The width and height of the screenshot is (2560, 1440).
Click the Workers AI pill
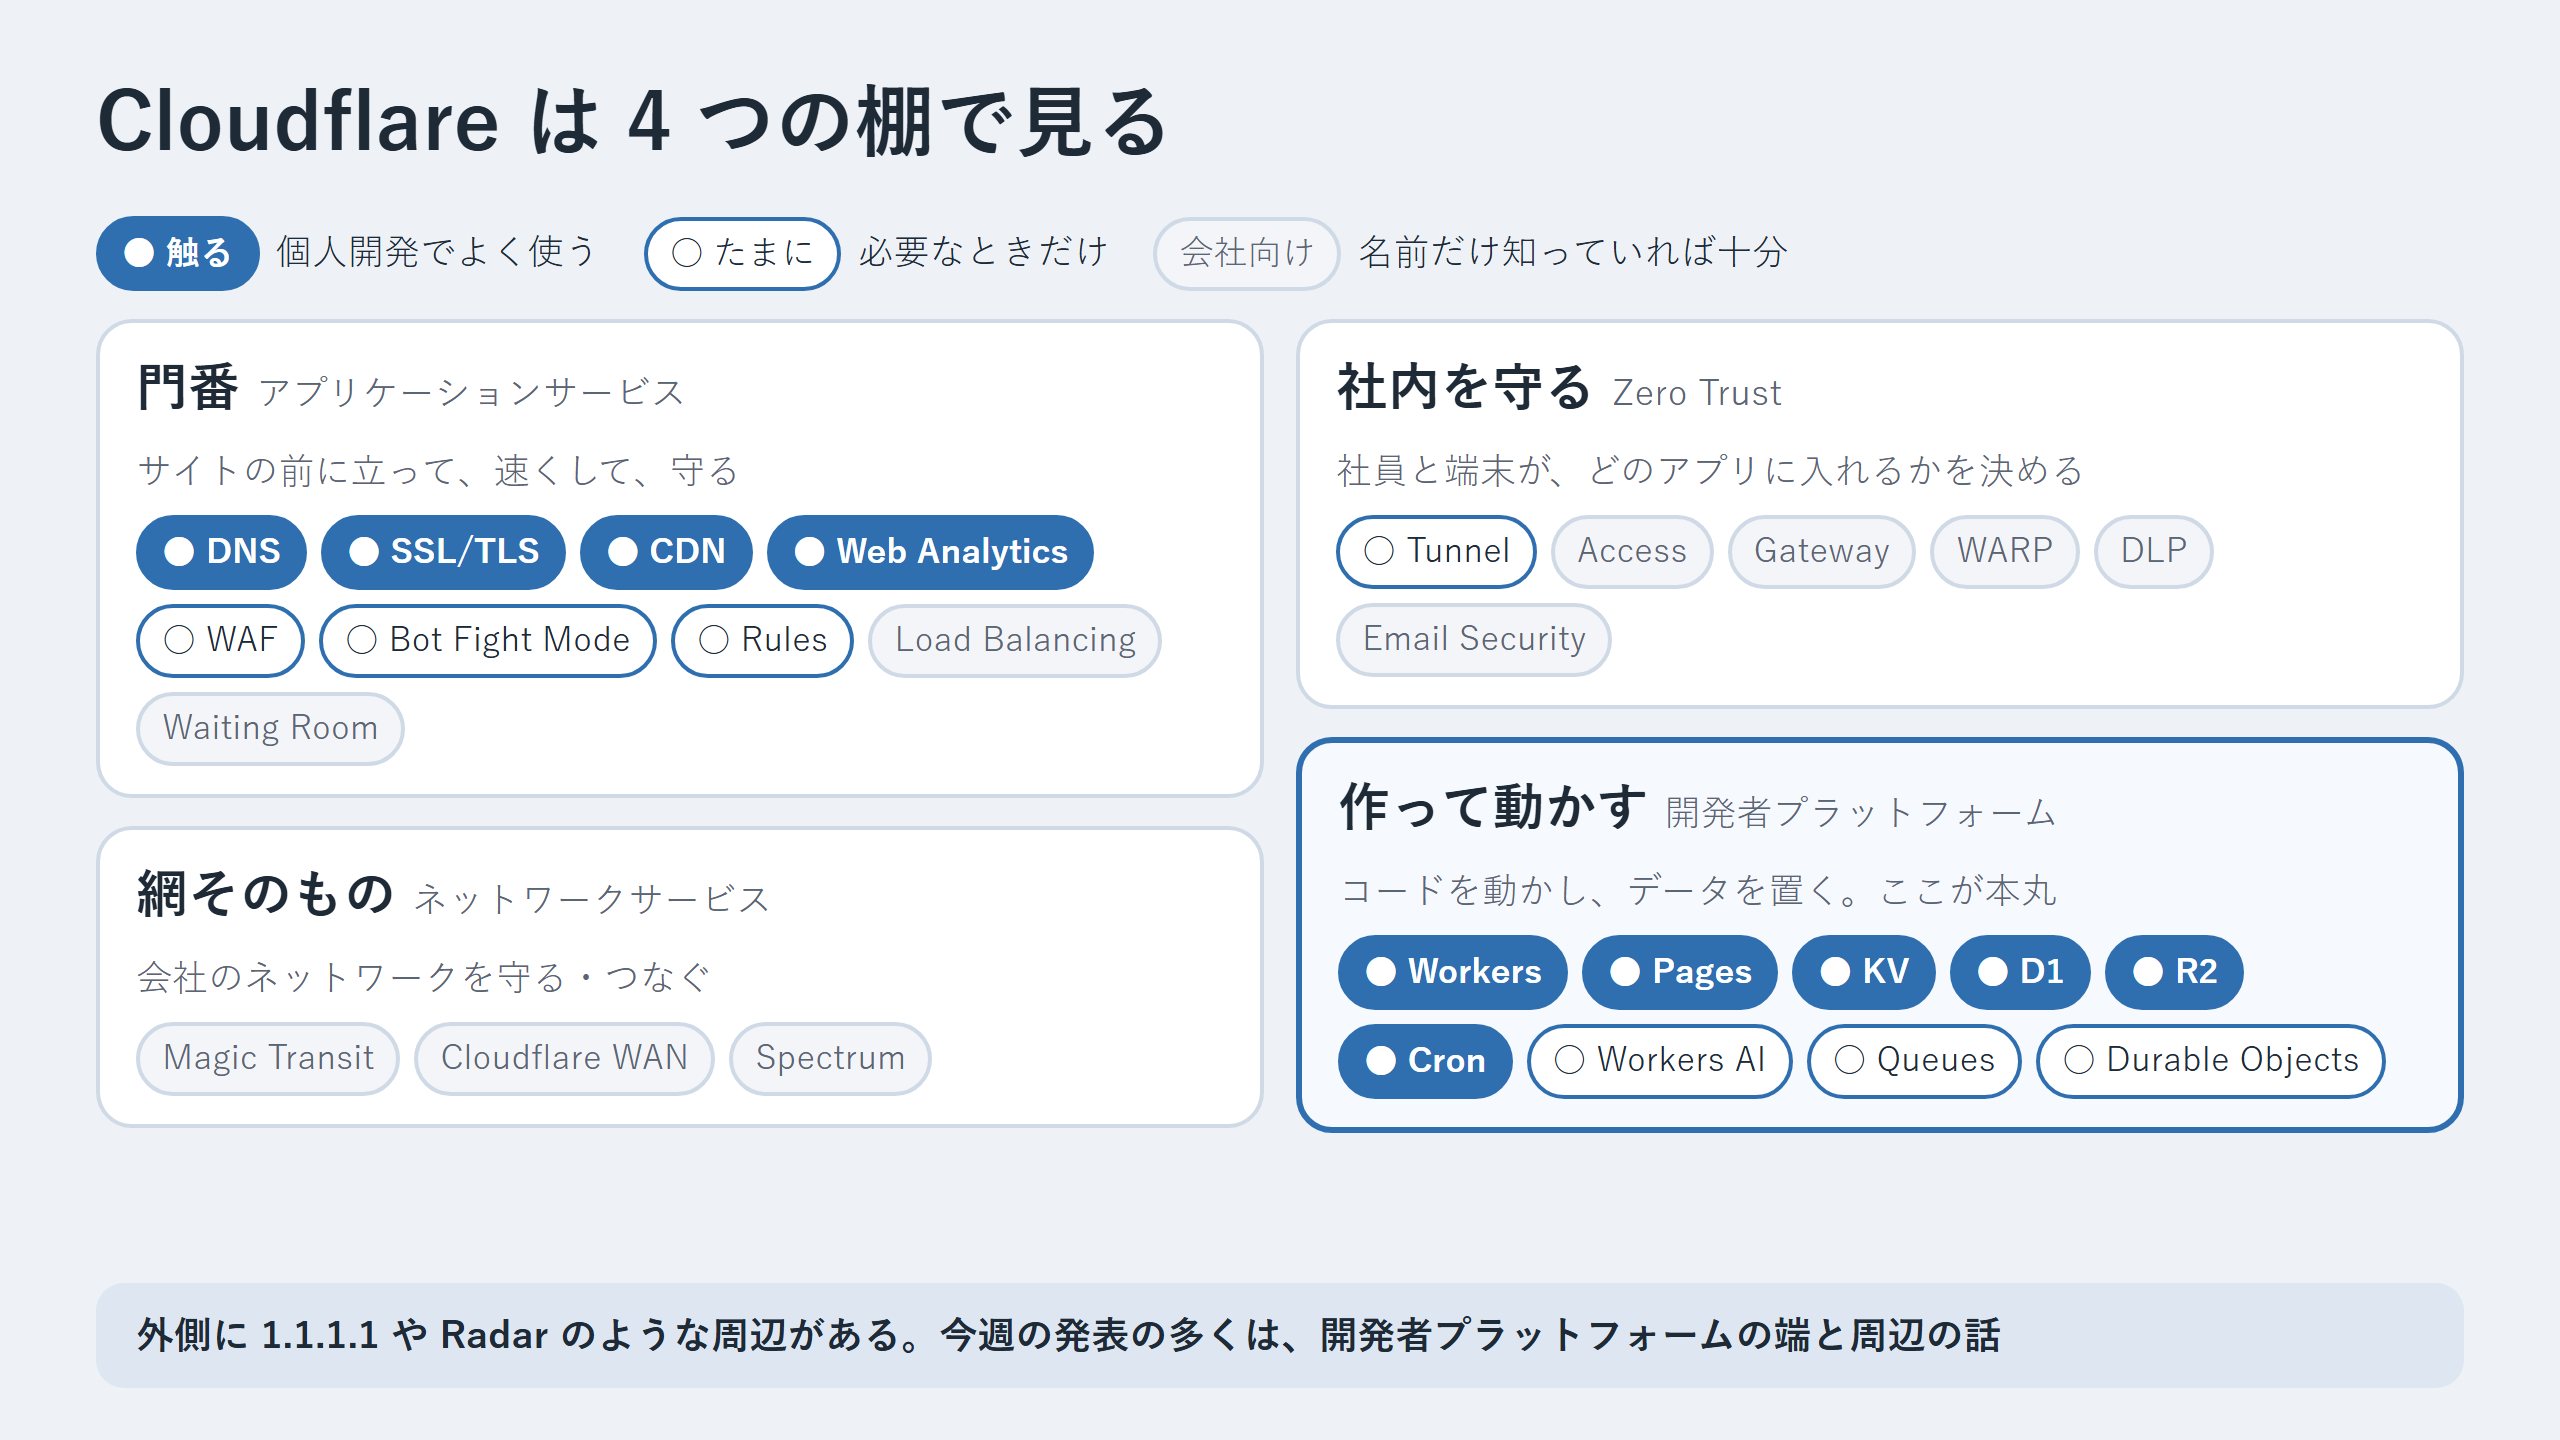click(1660, 1061)
